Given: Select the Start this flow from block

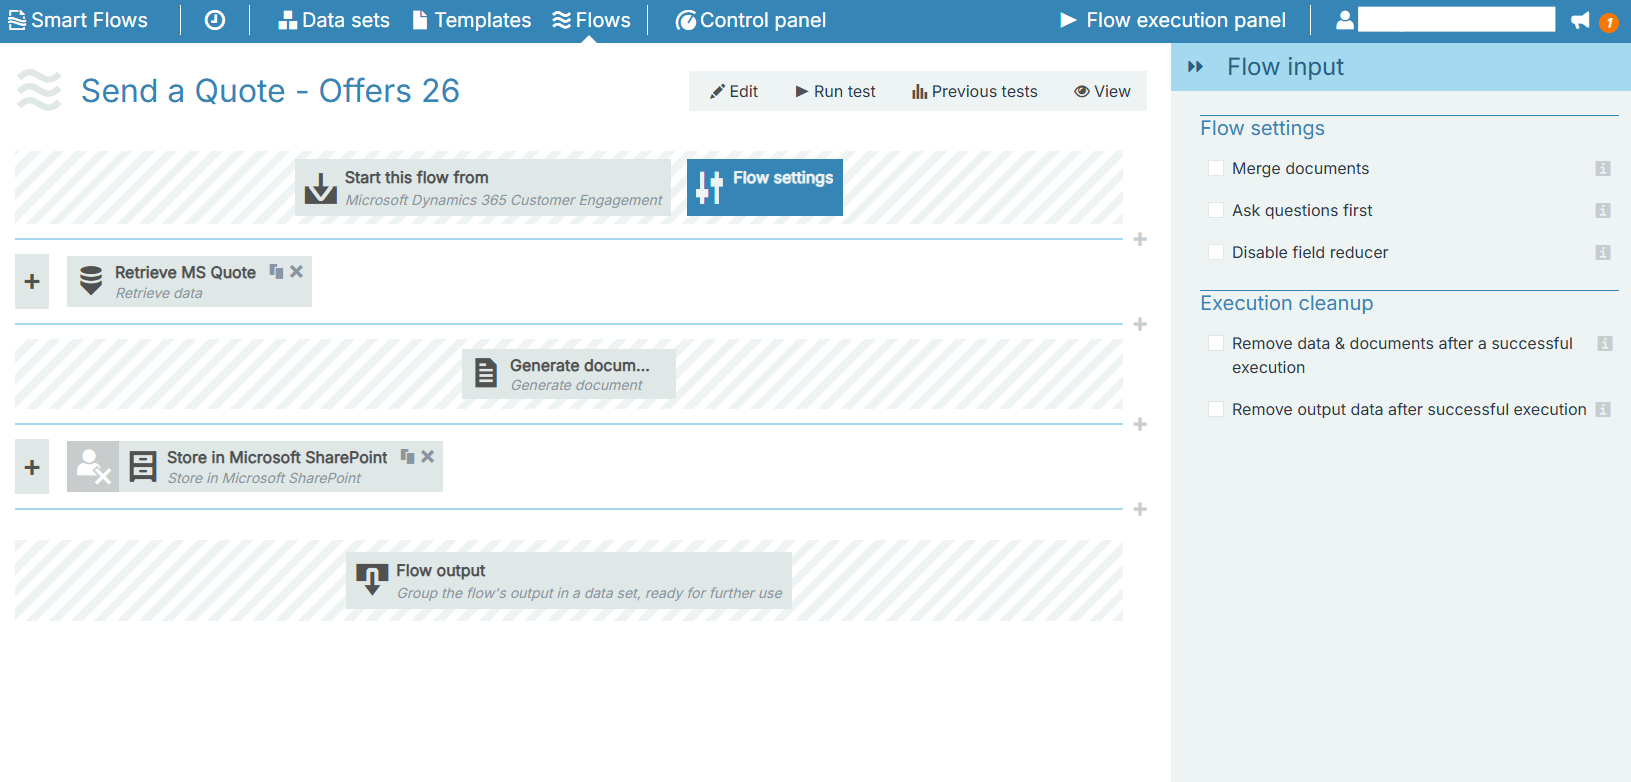Looking at the screenshot, I should (x=483, y=187).
